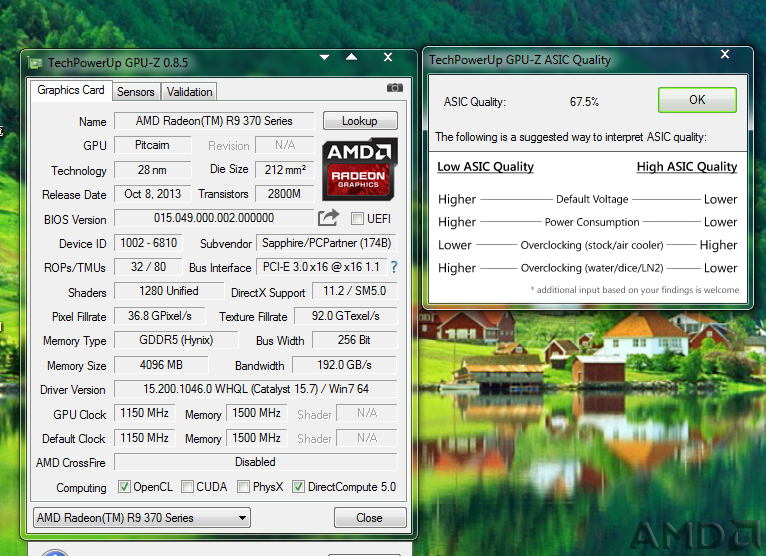766x556 pixels.
Task: Click the Subvendor value Sapphire/PCPartner
Action: click(x=326, y=243)
